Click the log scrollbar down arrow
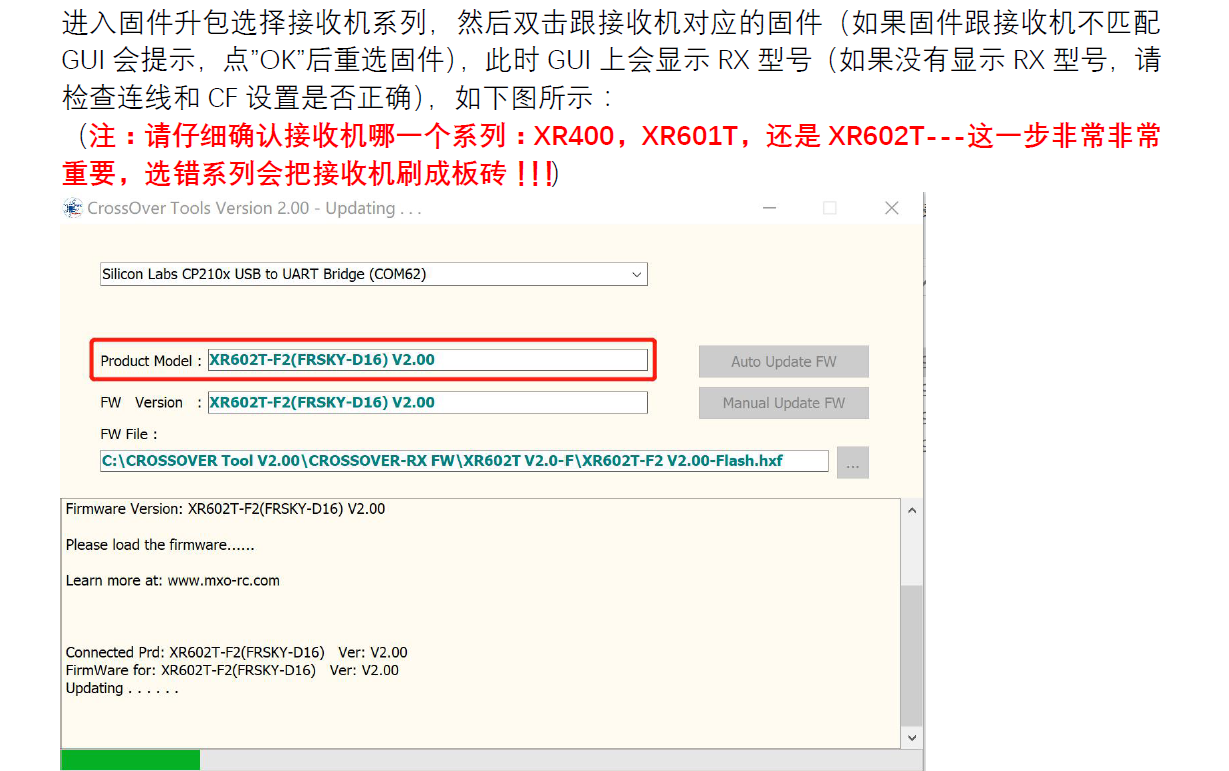Image resolution: width=1229 pixels, height=771 pixels. [x=911, y=737]
